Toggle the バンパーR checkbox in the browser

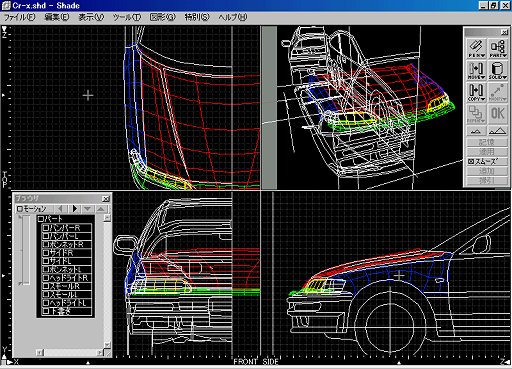[46, 228]
